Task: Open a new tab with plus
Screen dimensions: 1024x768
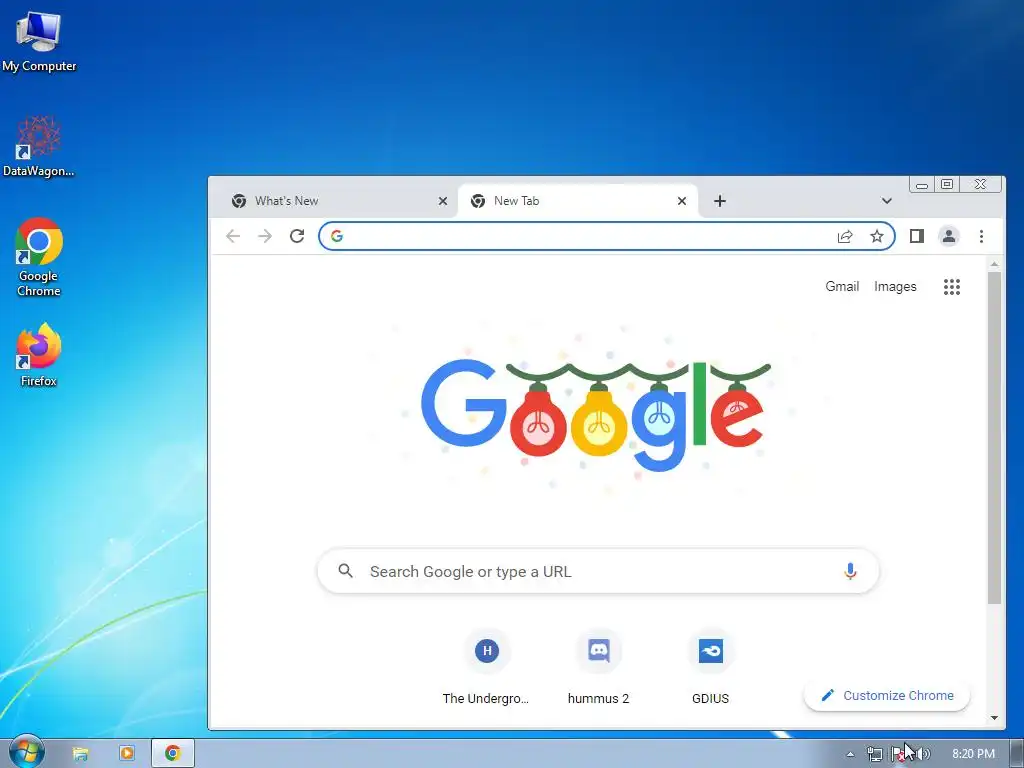Action: coord(720,201)
